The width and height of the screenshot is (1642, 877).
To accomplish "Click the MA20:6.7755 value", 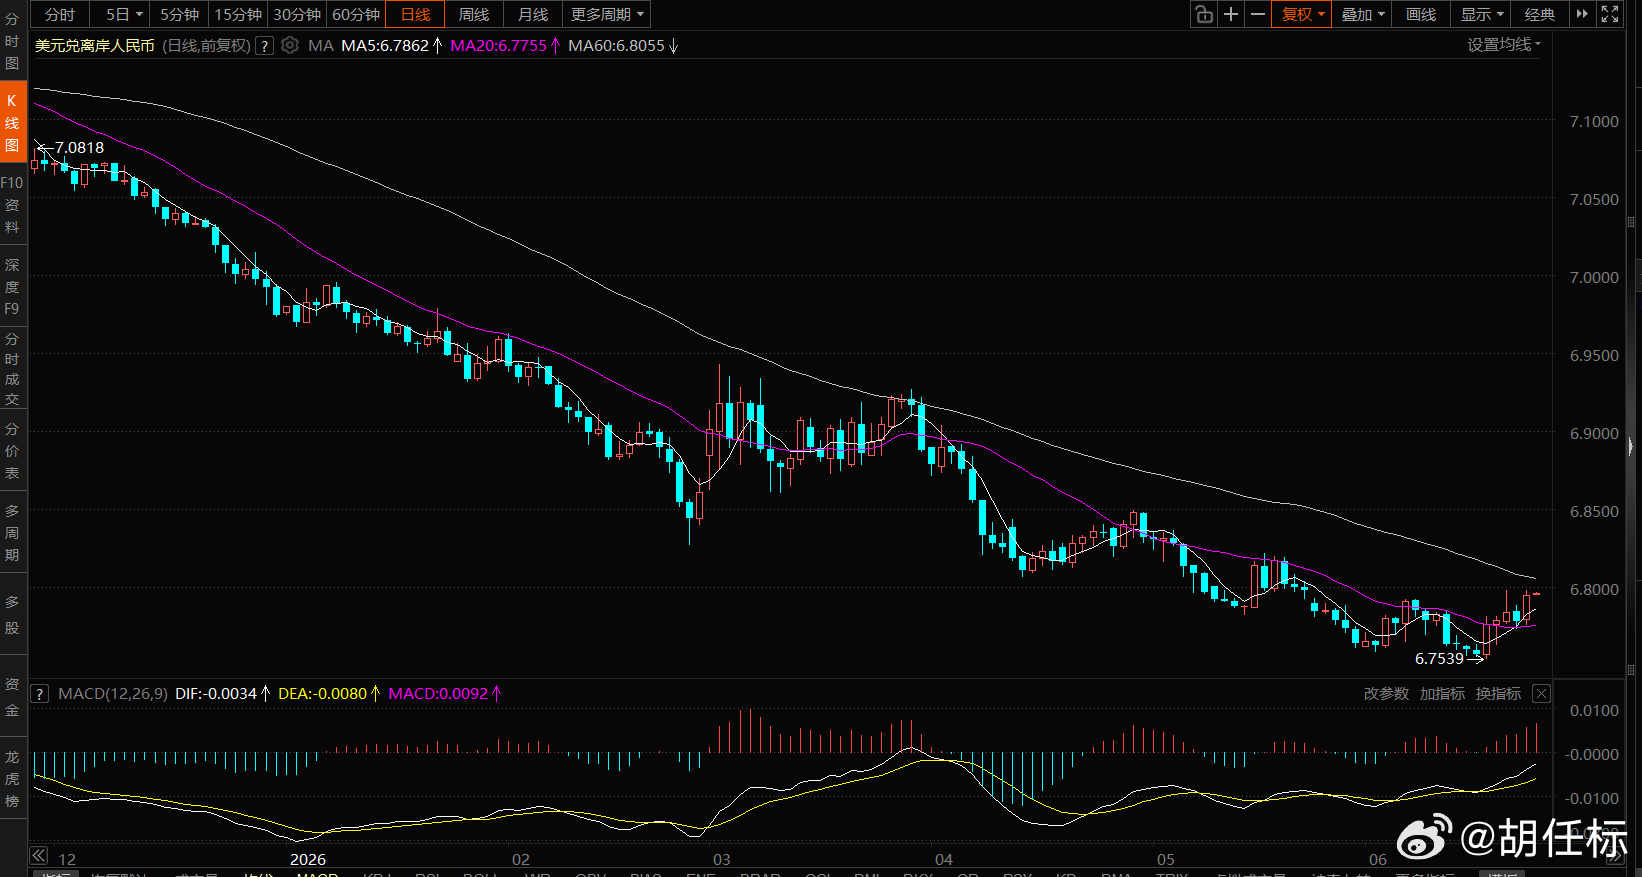I will click(498, 45).
